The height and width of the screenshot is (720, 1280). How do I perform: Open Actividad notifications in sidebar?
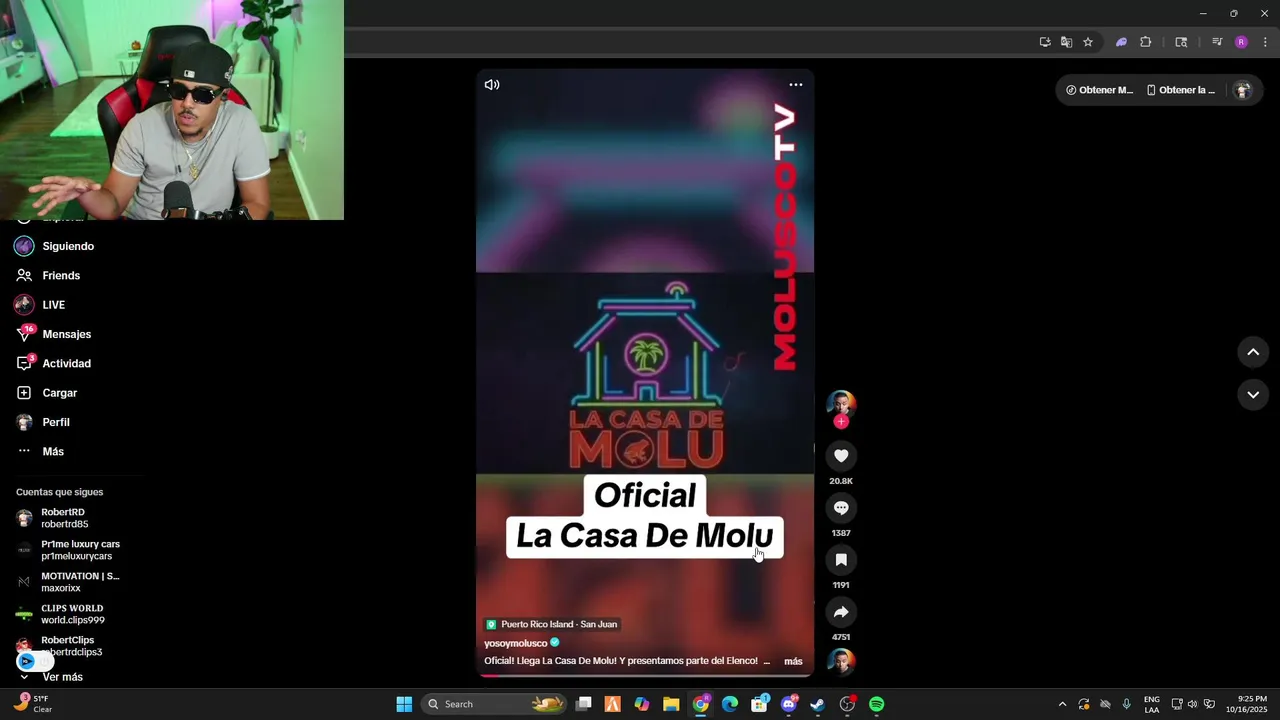(66, 364)
